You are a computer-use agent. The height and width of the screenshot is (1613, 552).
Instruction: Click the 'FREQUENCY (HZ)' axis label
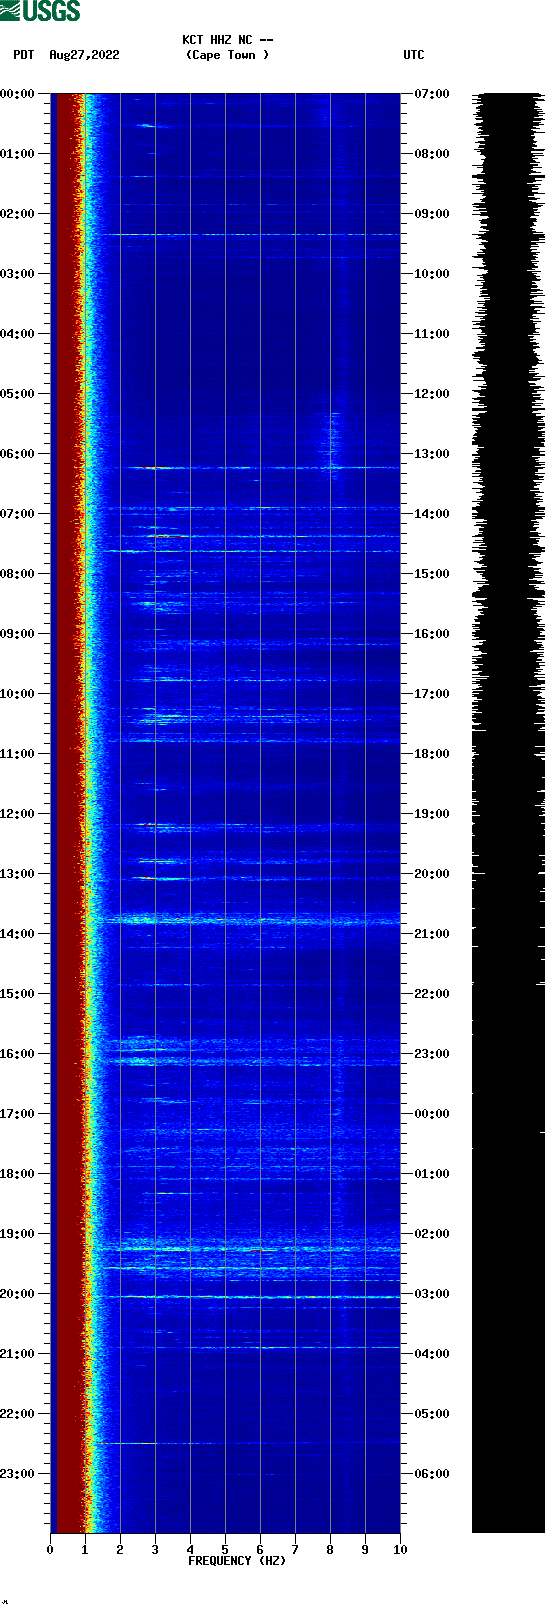click(x=237, y=1560)
